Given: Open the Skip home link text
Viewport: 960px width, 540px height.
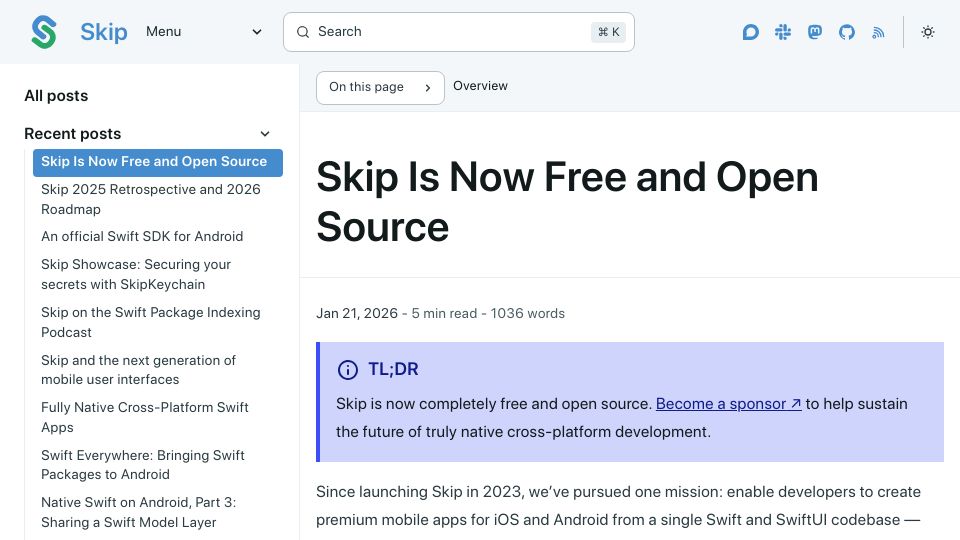Looking at the screenshot, I should pyautogui.click(x=103, y=32).
